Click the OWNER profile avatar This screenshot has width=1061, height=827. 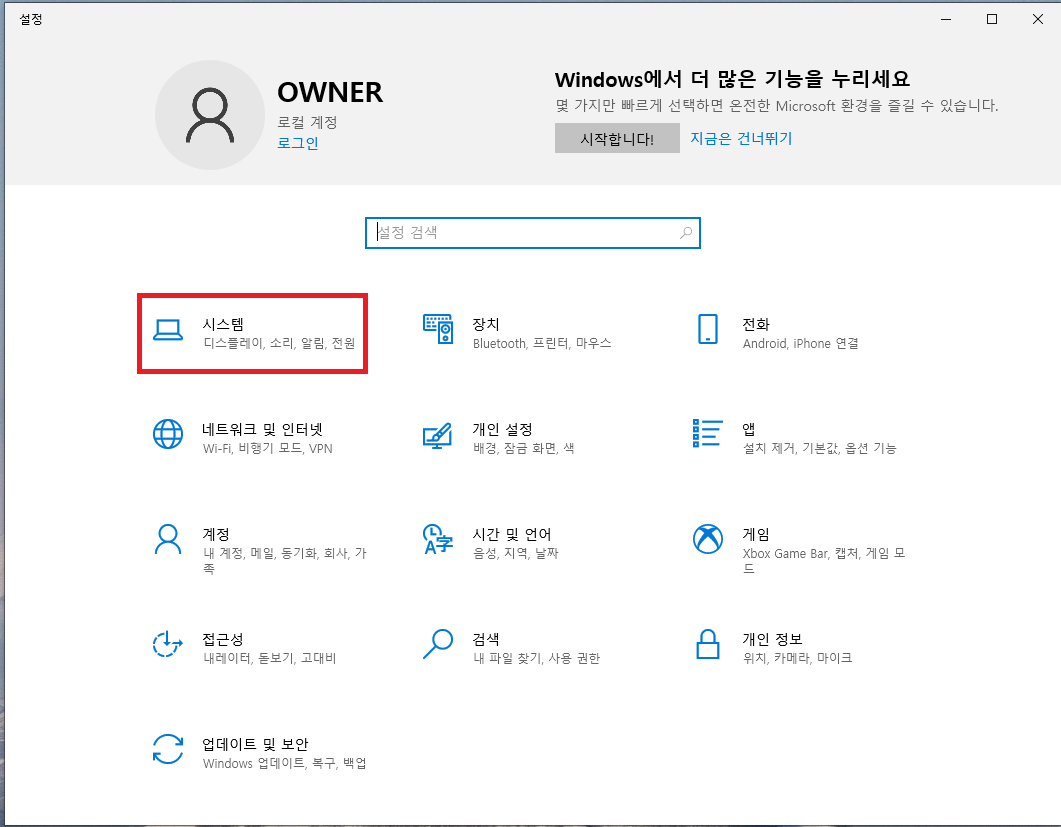pos(210,115)
